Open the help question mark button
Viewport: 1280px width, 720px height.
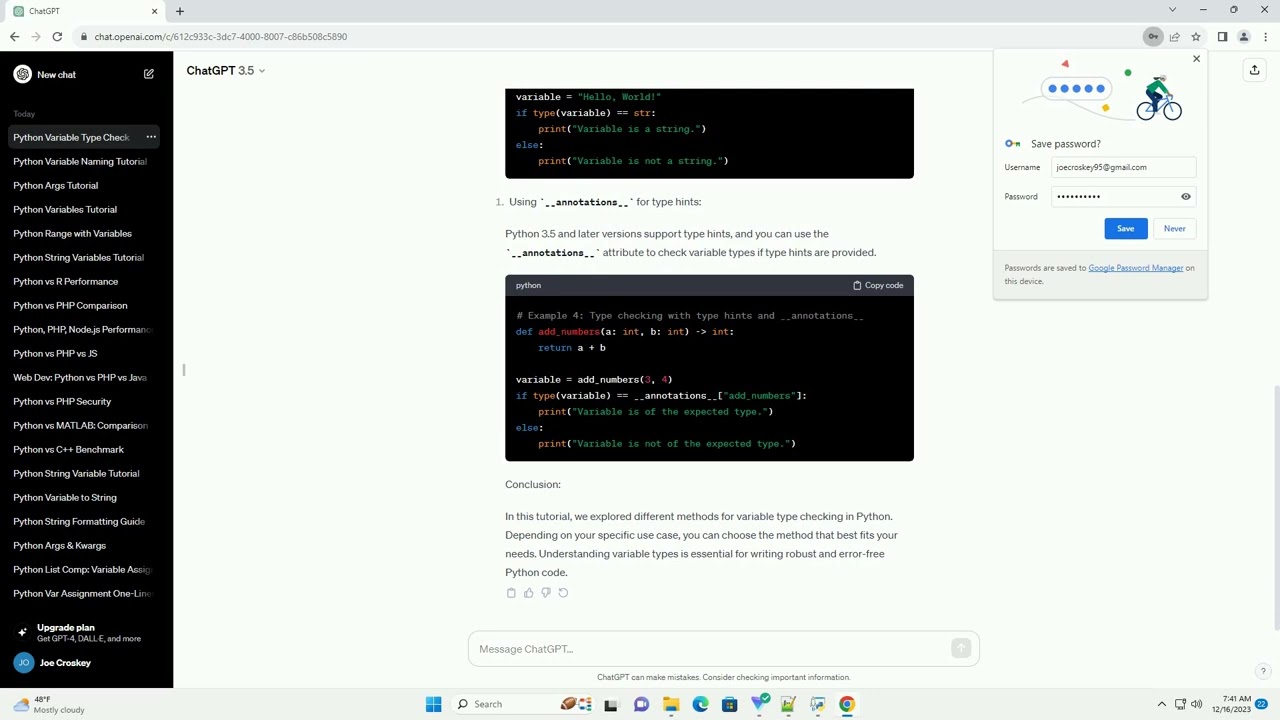click(x=1263, y=671)
